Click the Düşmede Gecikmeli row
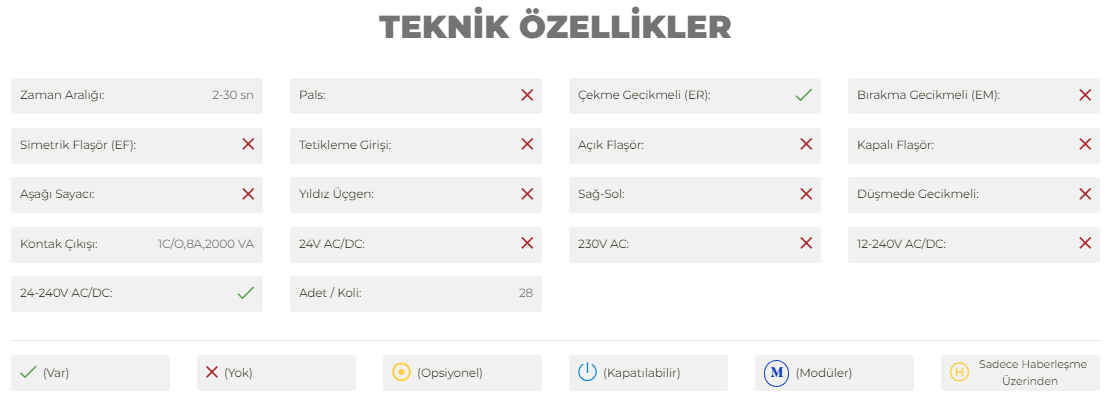Viewport: 1107px width, 400px height. [x=974, y=195]
